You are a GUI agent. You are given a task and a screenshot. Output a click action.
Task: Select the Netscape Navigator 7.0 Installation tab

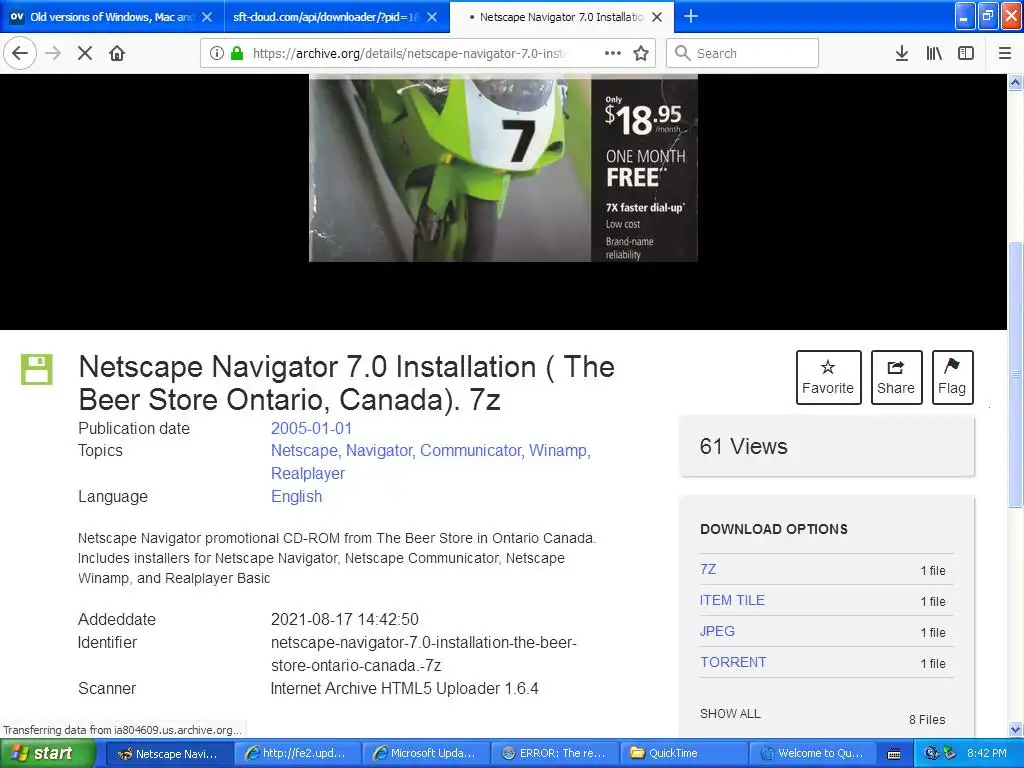562,16
